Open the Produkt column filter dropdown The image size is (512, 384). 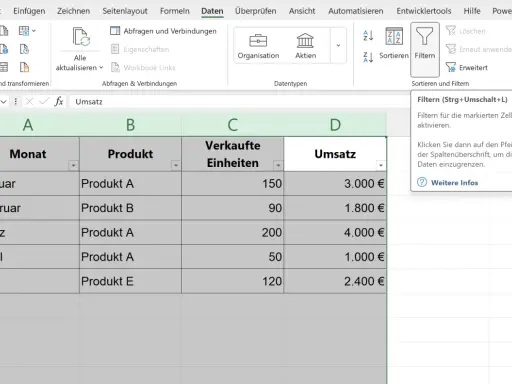click(x=175, y=165)
